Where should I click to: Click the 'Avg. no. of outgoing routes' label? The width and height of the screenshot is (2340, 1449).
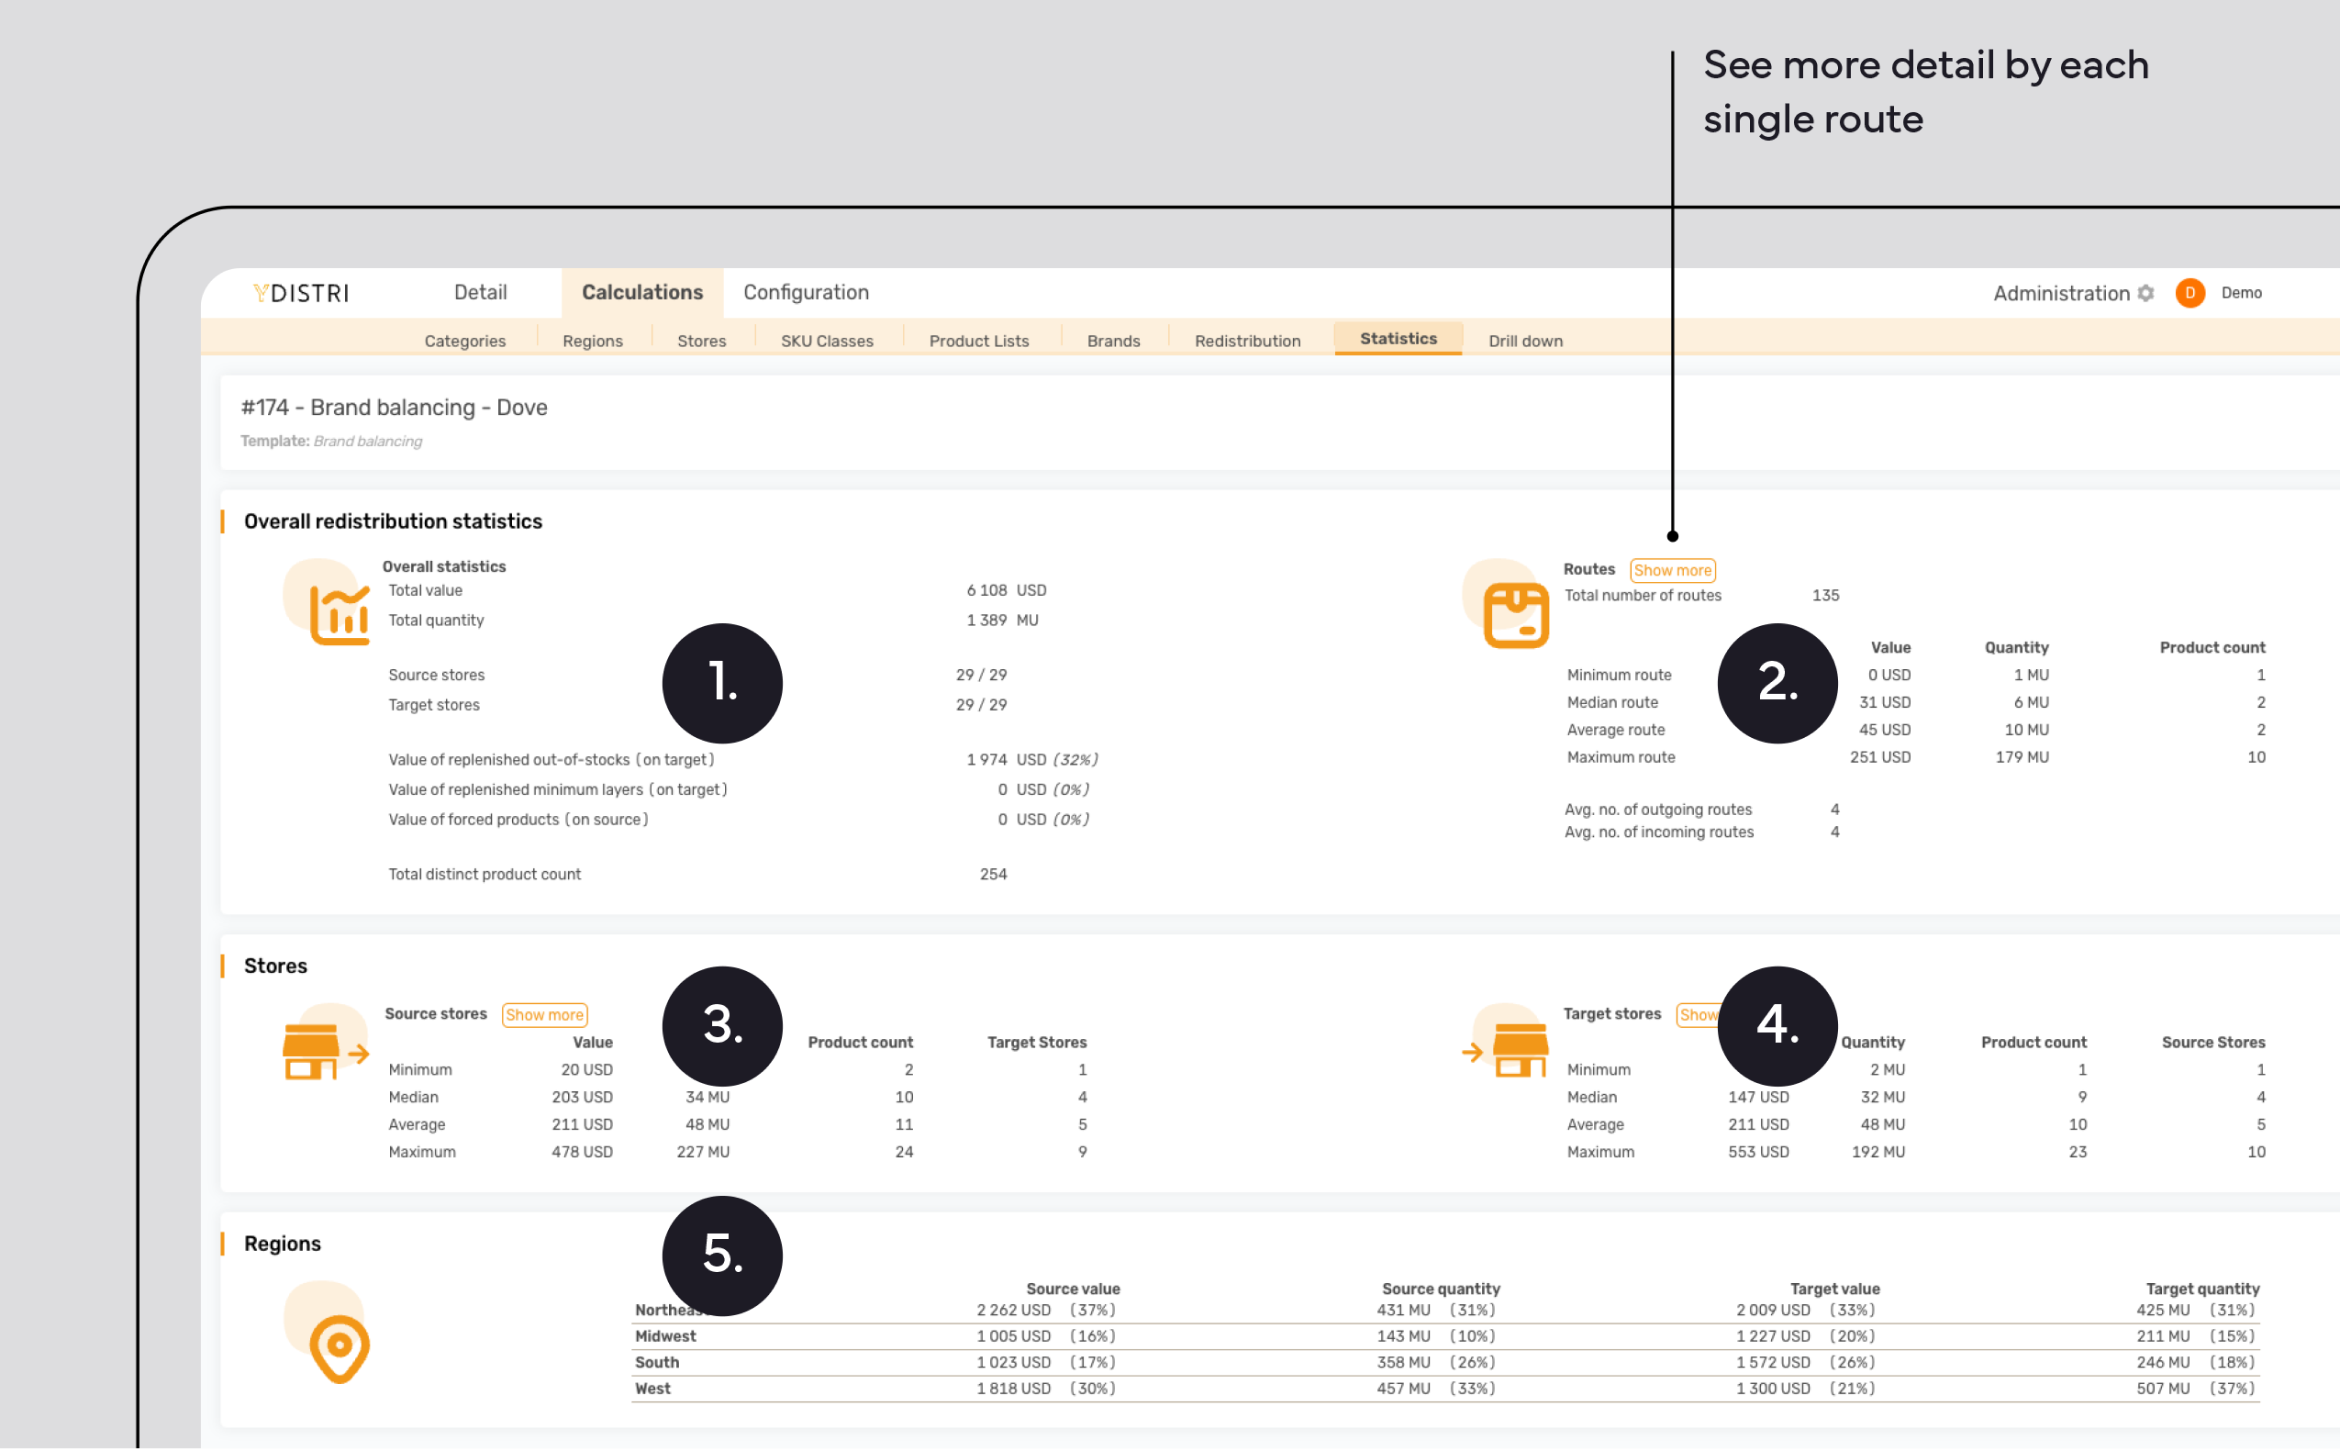(1658, 809)
